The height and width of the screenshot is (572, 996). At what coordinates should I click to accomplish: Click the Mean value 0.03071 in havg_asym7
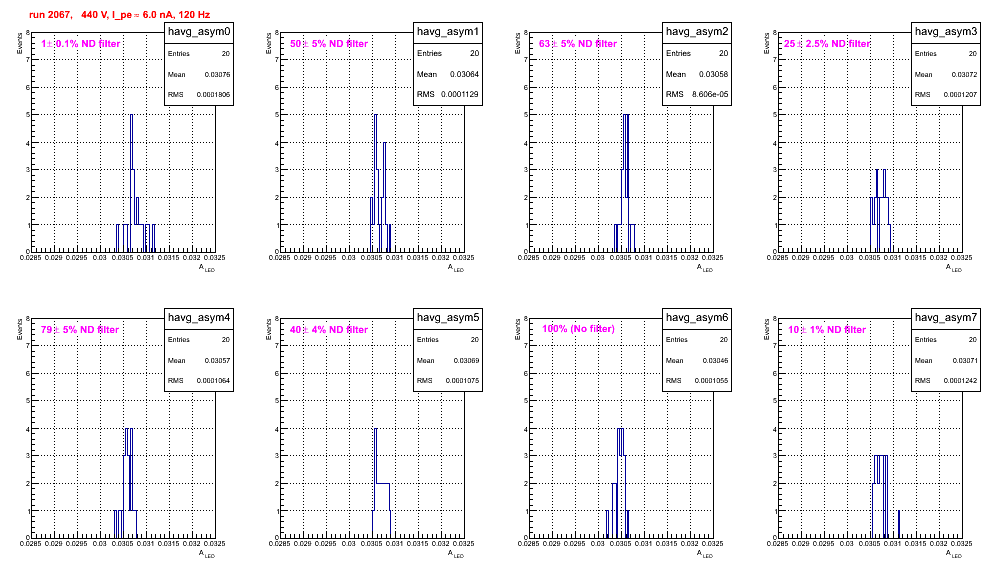(964, 360)
